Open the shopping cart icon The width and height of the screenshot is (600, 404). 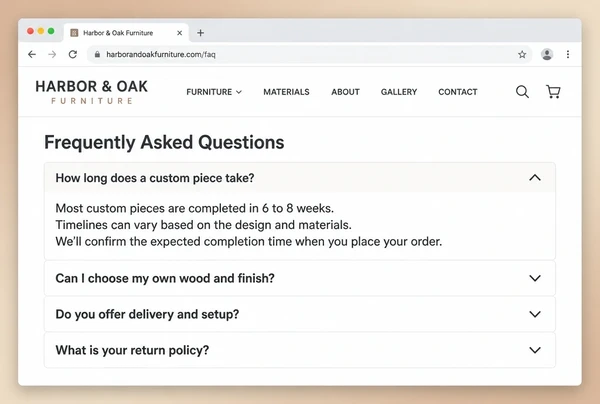pyautogui.click(x=553, y=92)
